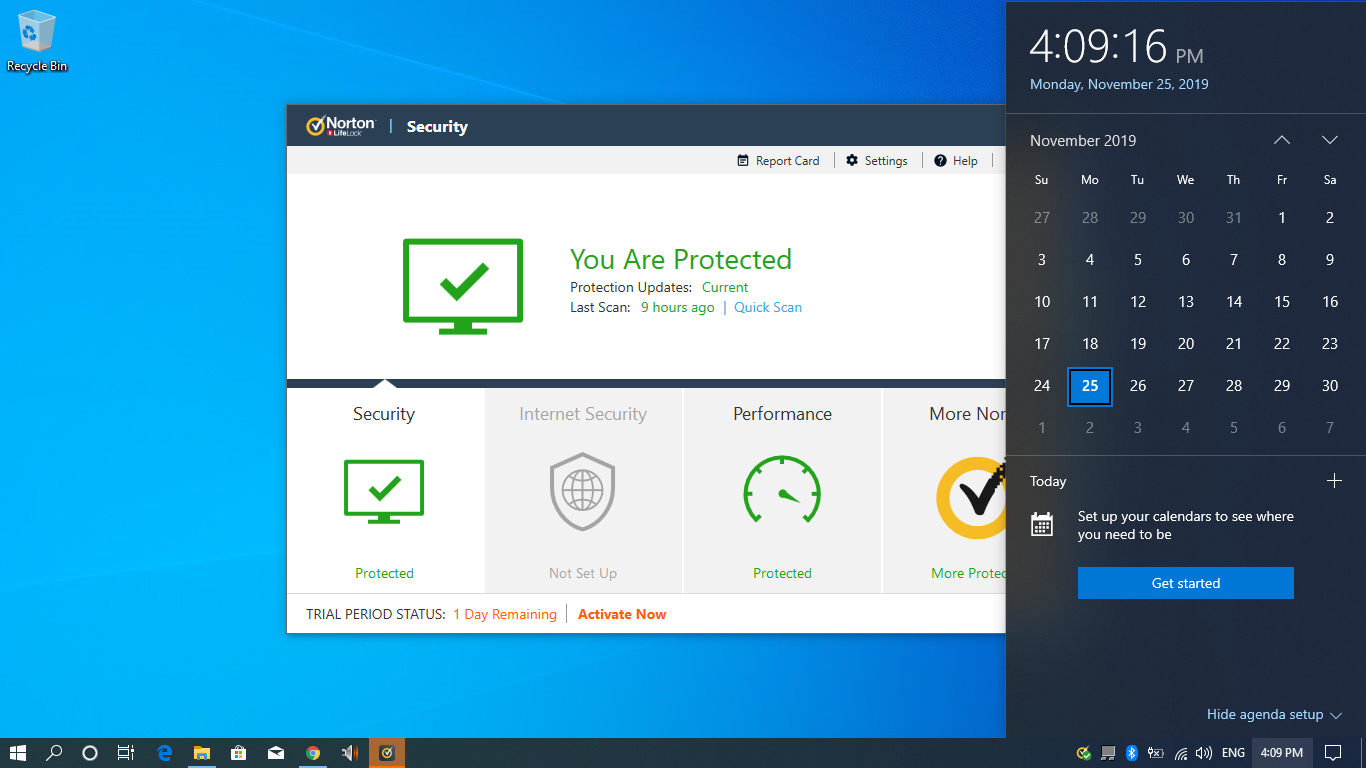
Task: Open Norton Settings
Action: click(877, 160)
